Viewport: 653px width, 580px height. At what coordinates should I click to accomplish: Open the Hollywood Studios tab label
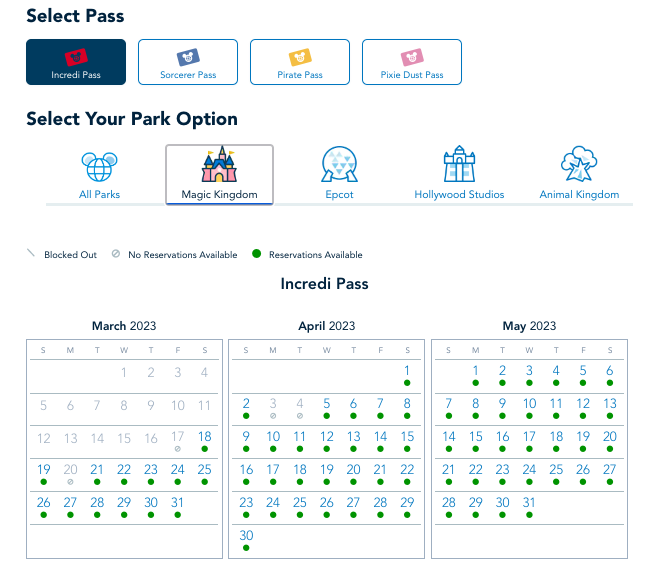coord(459,194)
